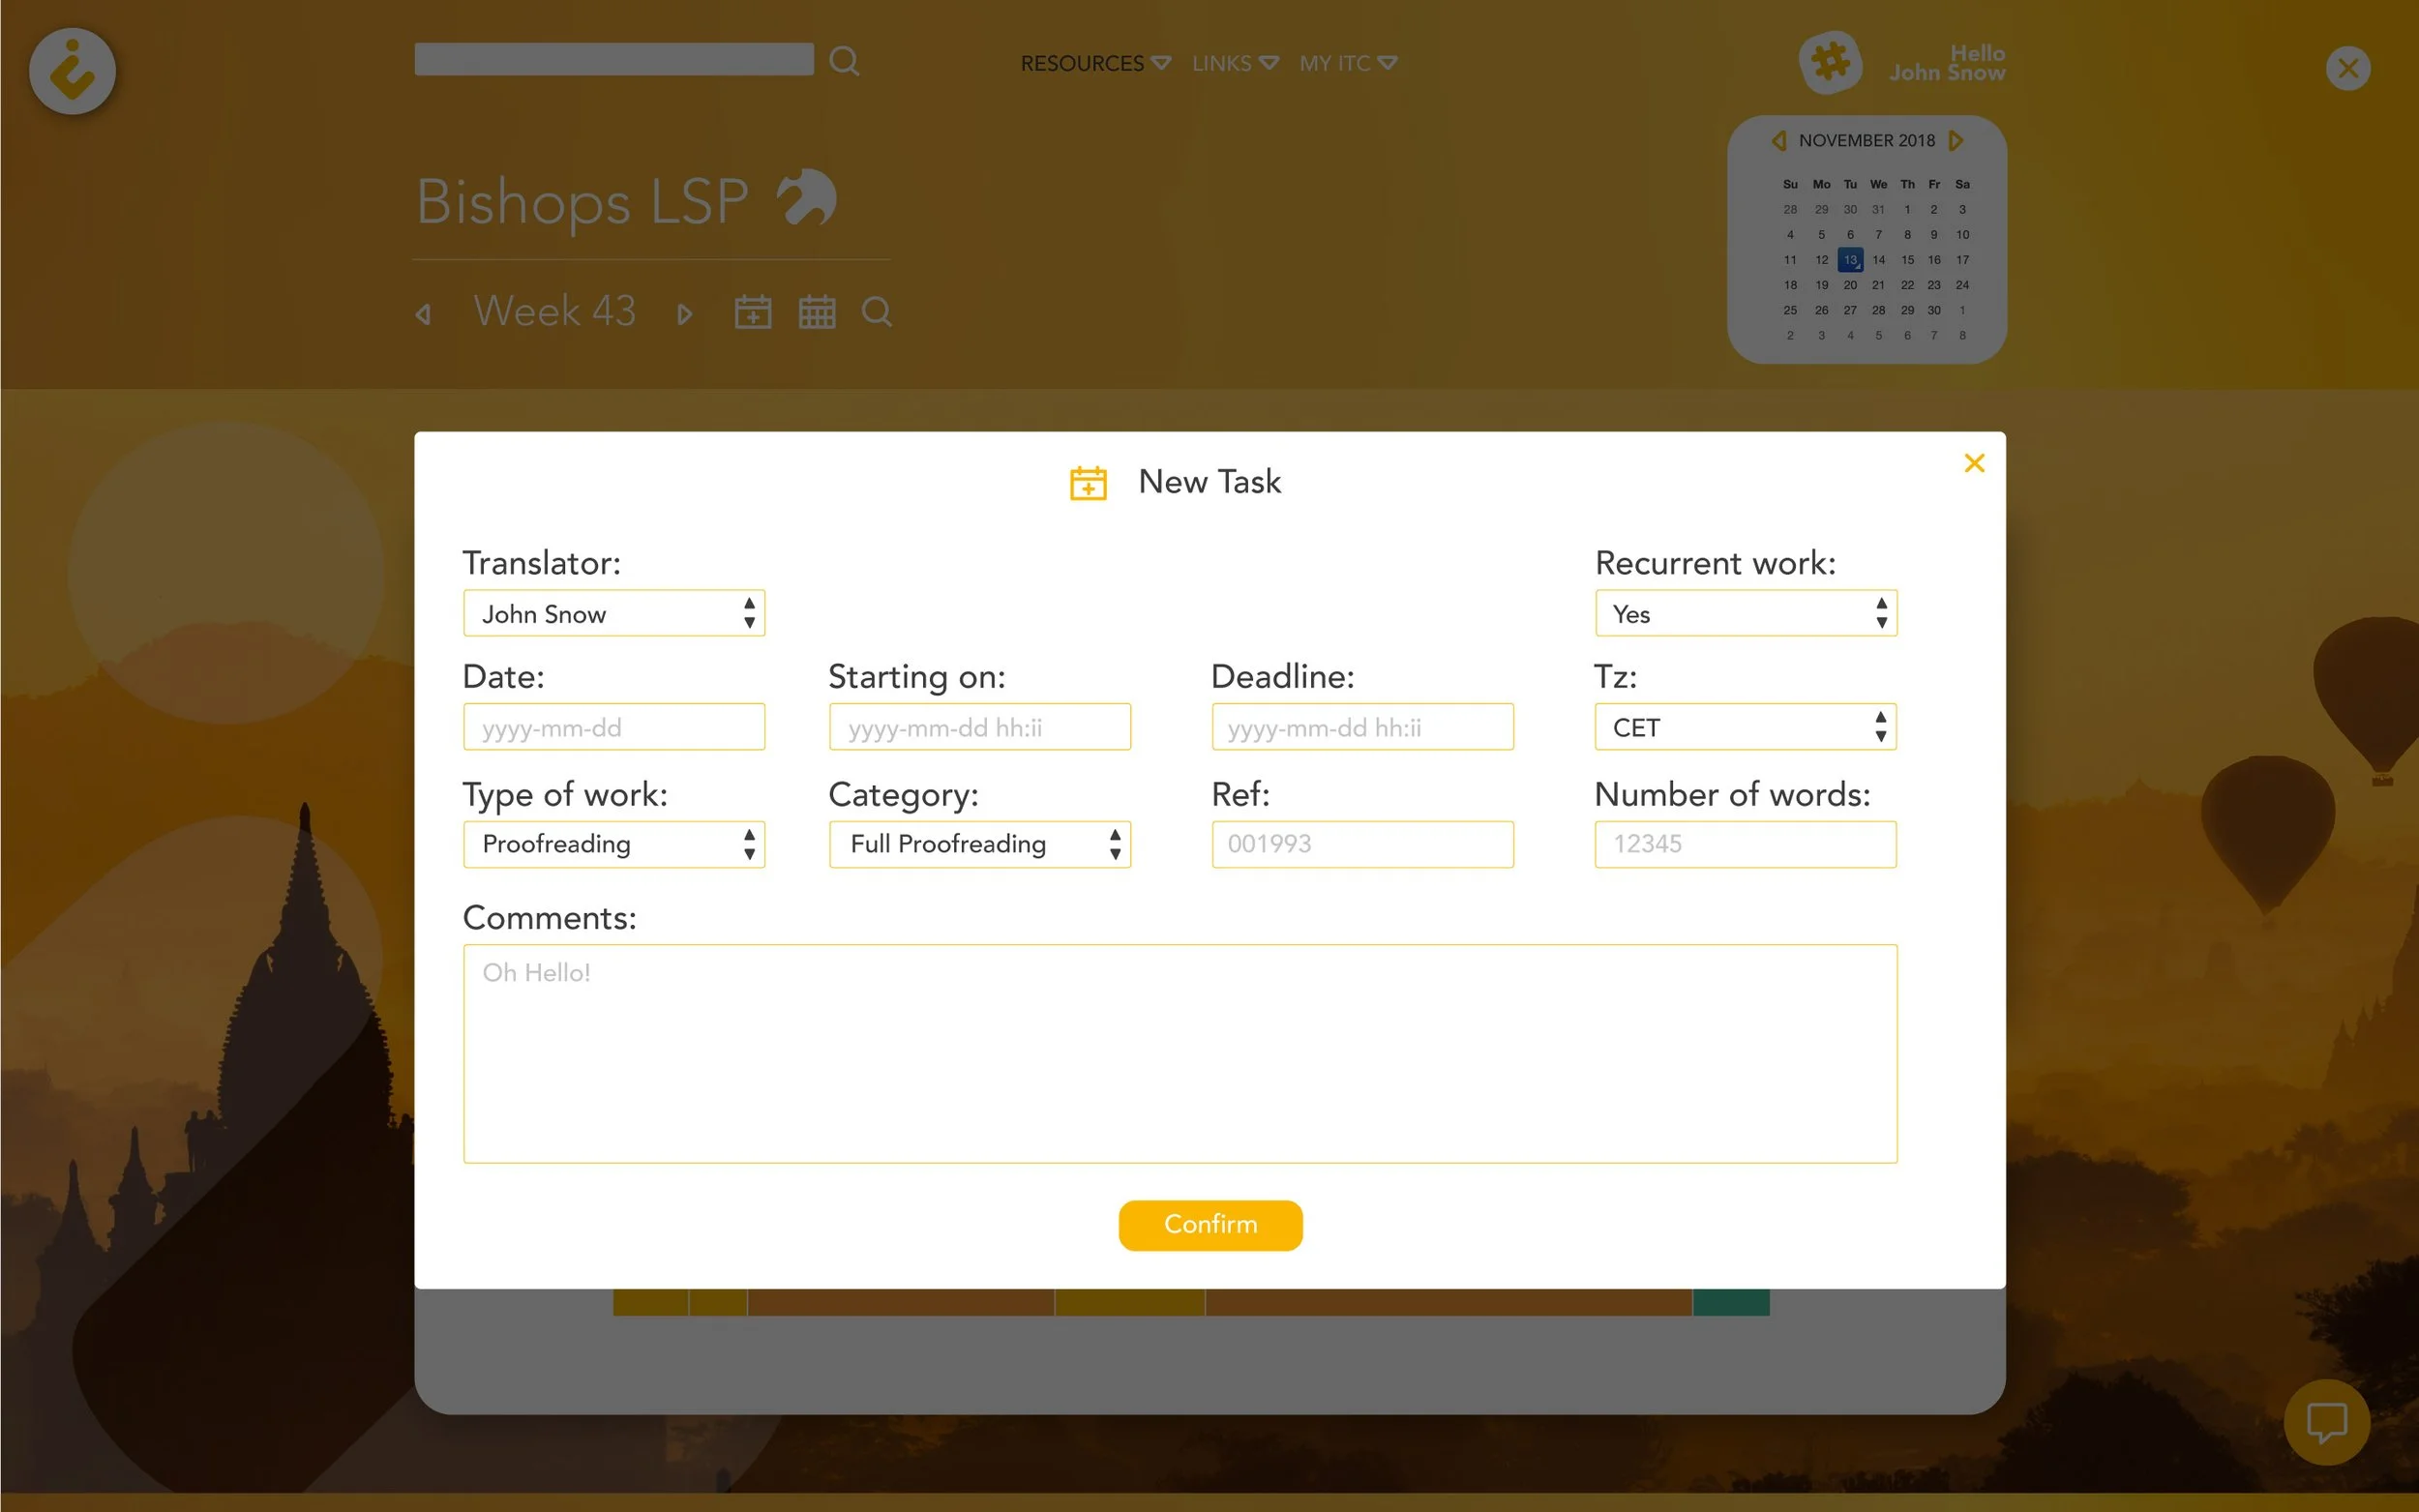The image size is (2419, 1512).
Task: Go to the week before Week 43
Action: (x=423, y=314)
